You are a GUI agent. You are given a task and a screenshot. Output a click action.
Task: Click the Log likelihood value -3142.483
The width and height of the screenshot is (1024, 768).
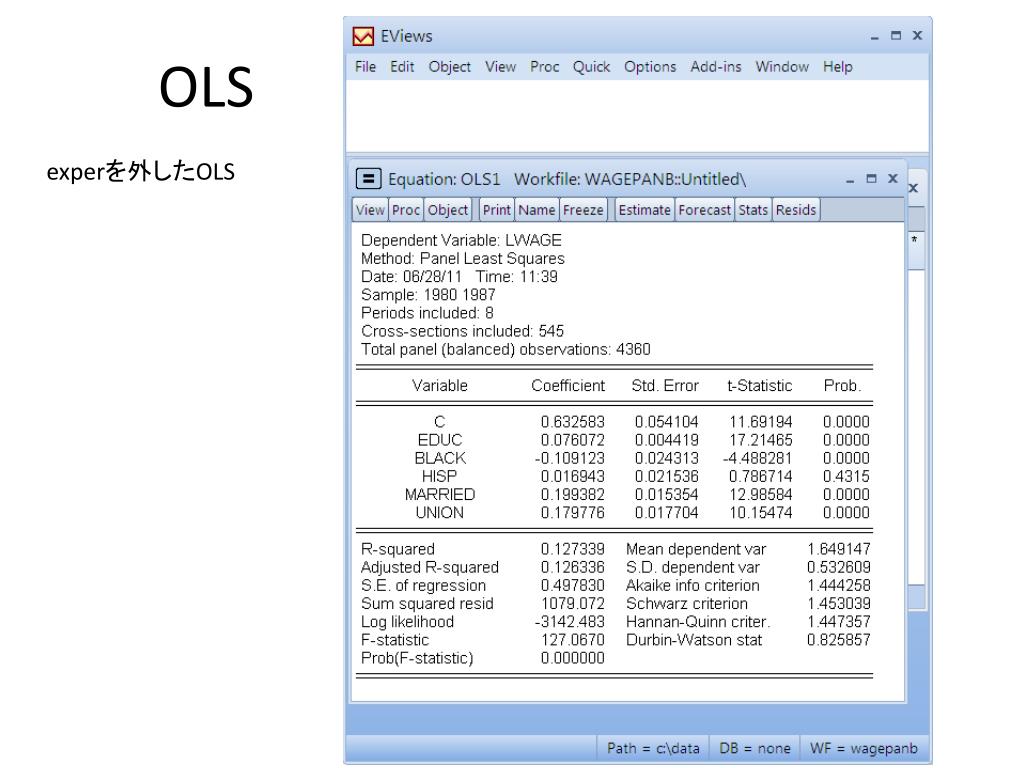point(569,622)
